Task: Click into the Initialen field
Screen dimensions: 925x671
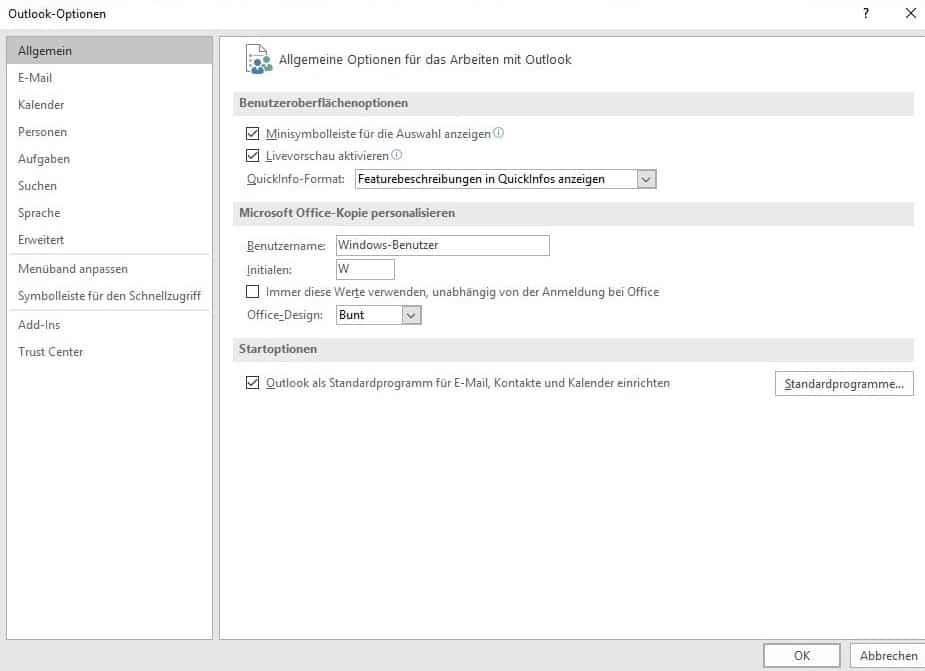Action: click(x=365, y=270)
